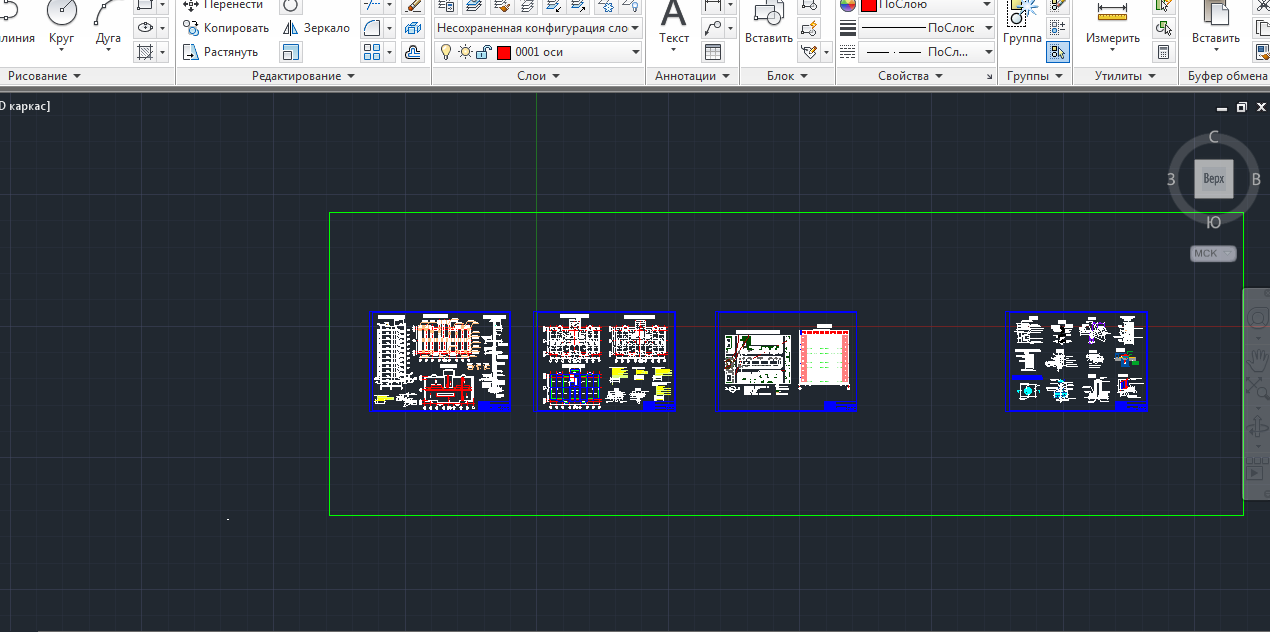
Task: Click the Верх face of ViewCube
Action: (x=1213, y=180)
